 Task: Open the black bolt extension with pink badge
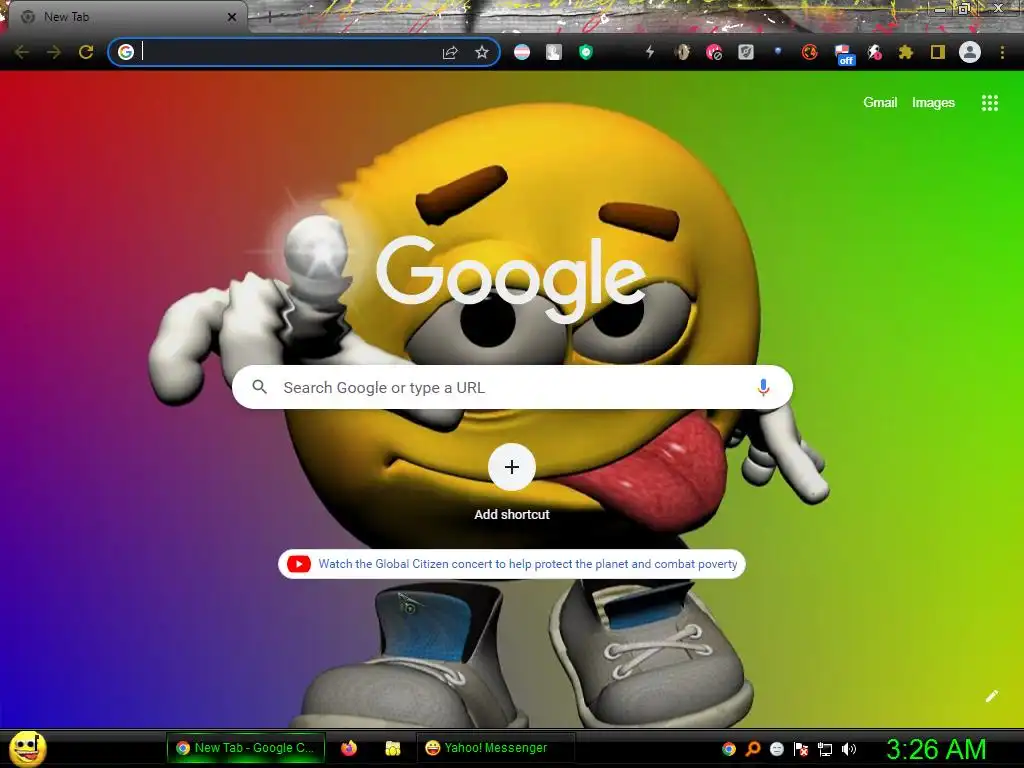[874, 52]
